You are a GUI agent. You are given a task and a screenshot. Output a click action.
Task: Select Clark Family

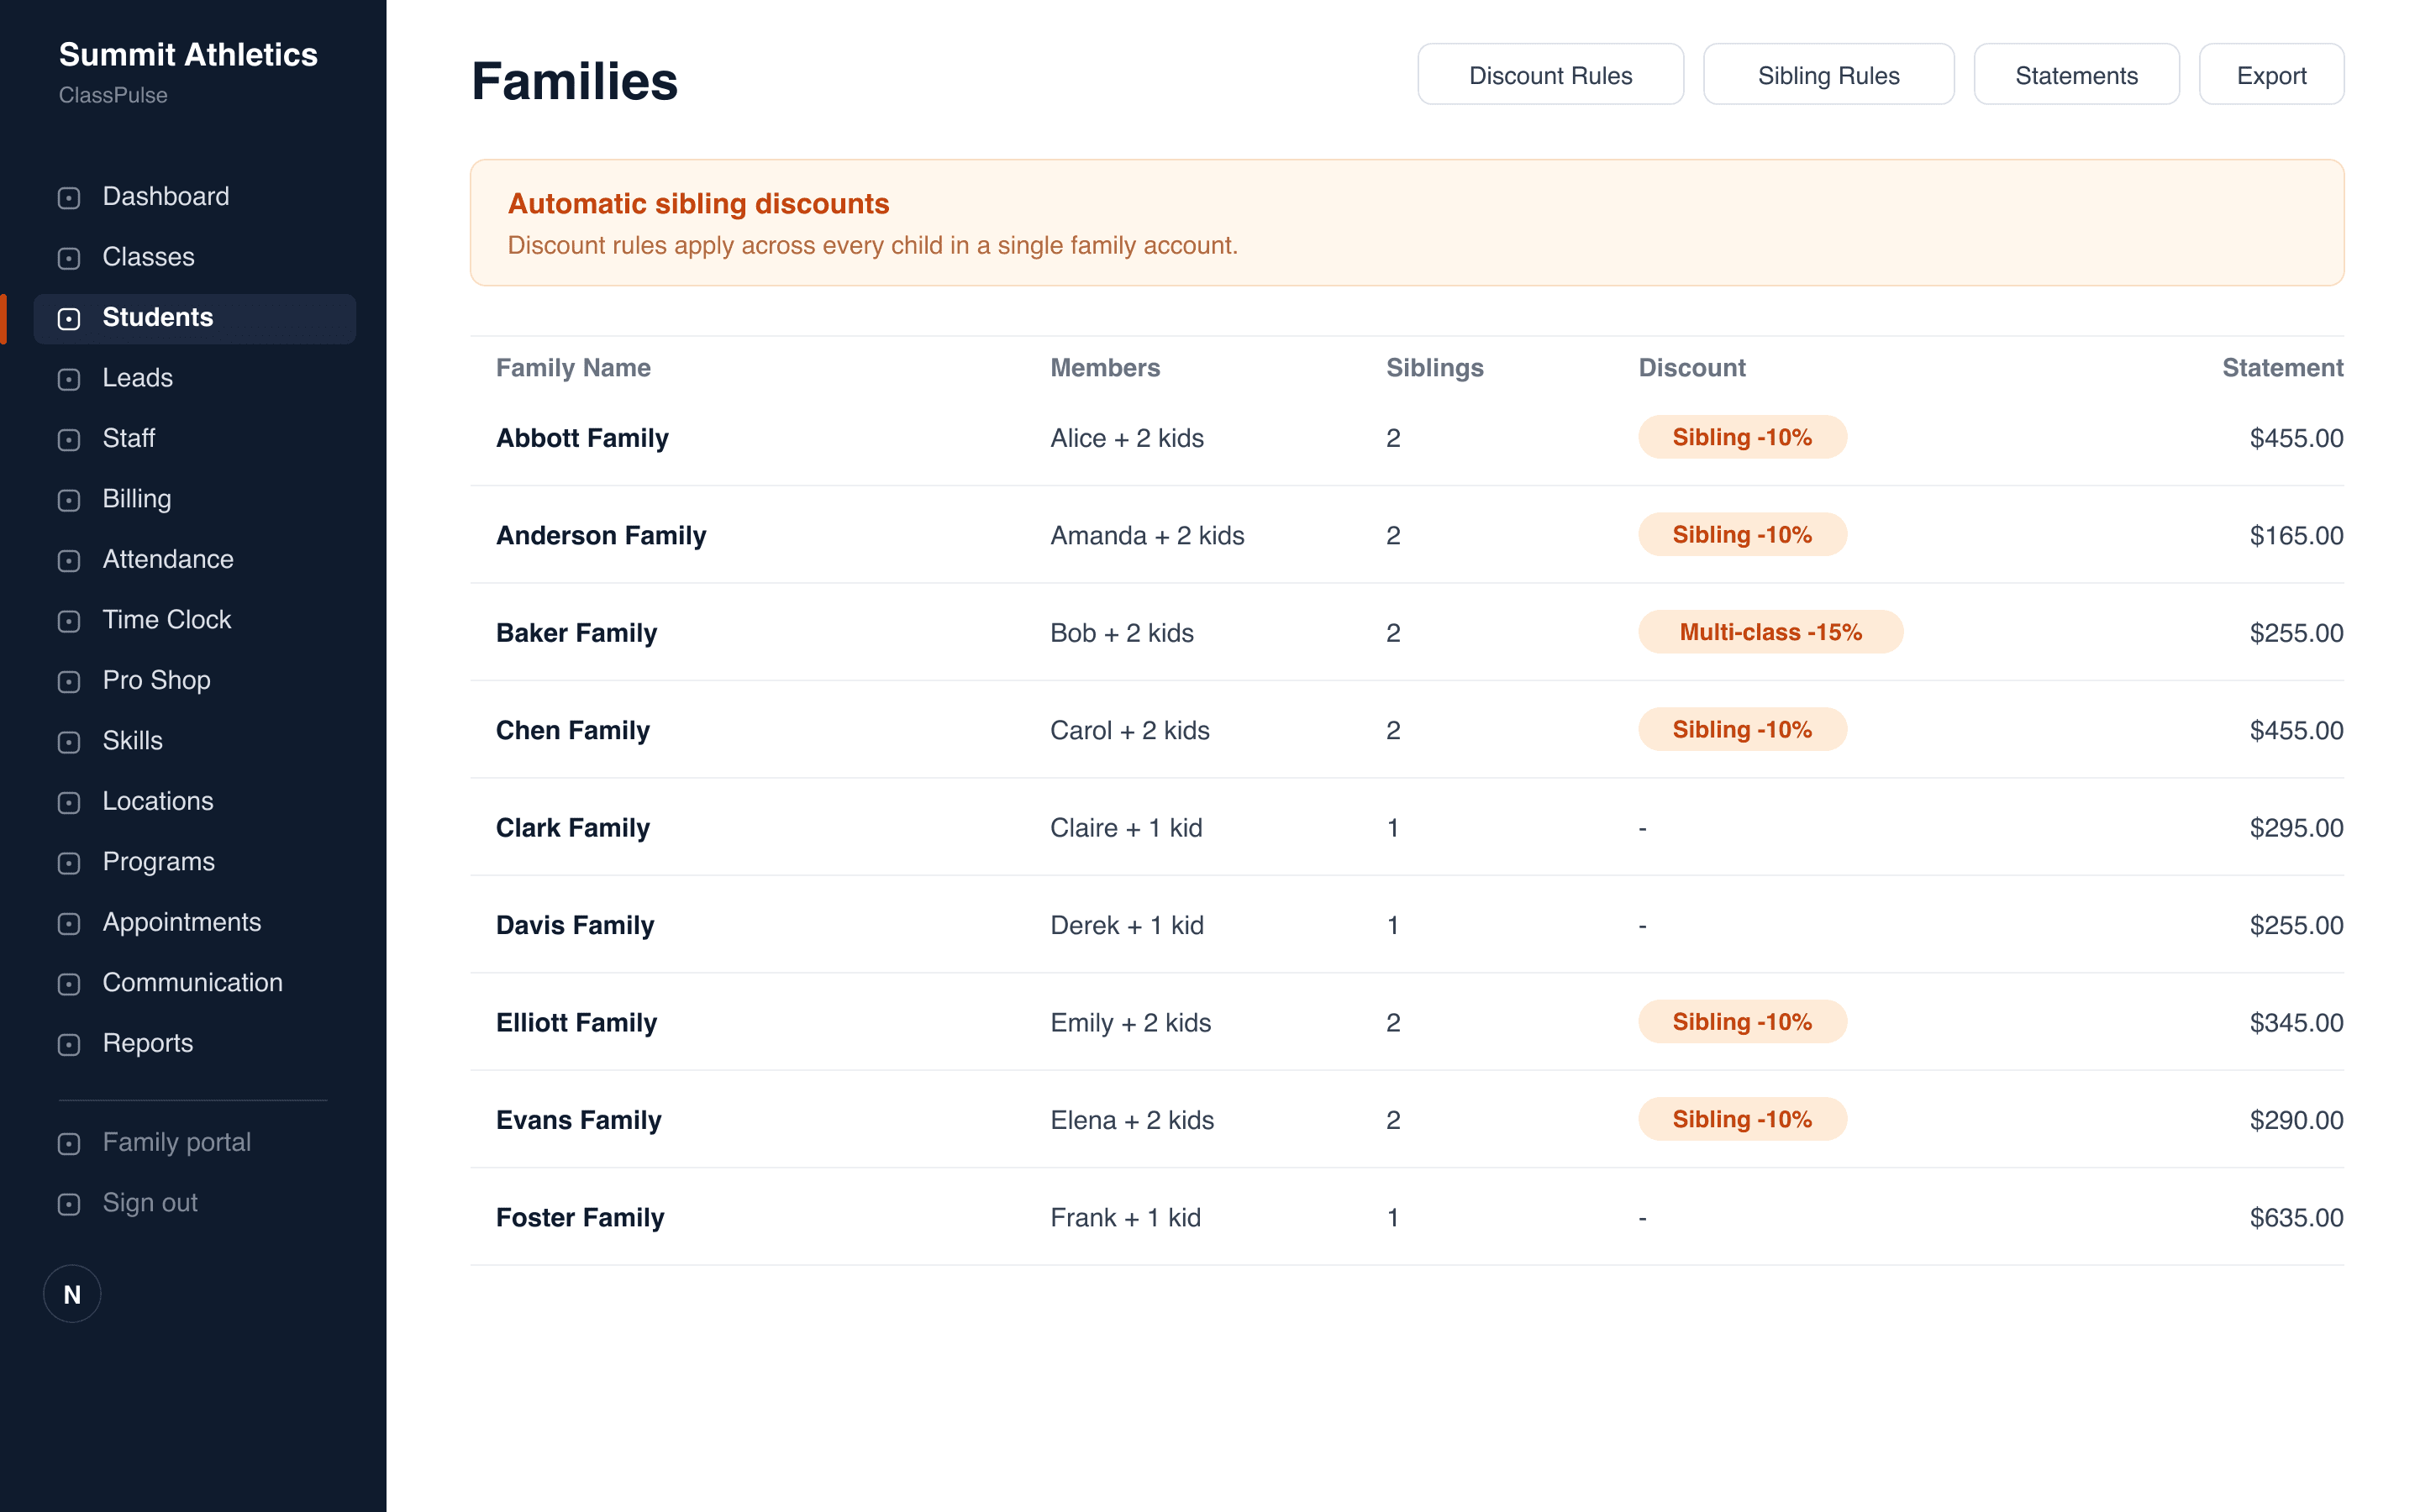1407,828
